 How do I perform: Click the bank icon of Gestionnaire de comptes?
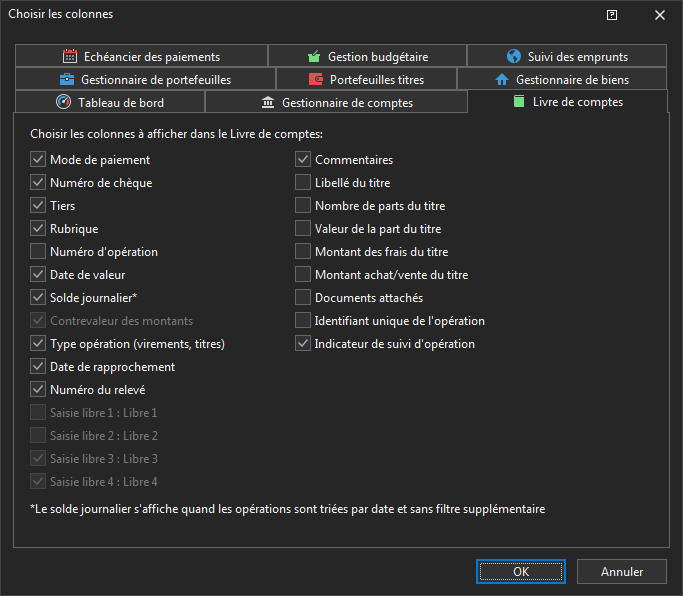pyautogui.click(x=268, y=102)
